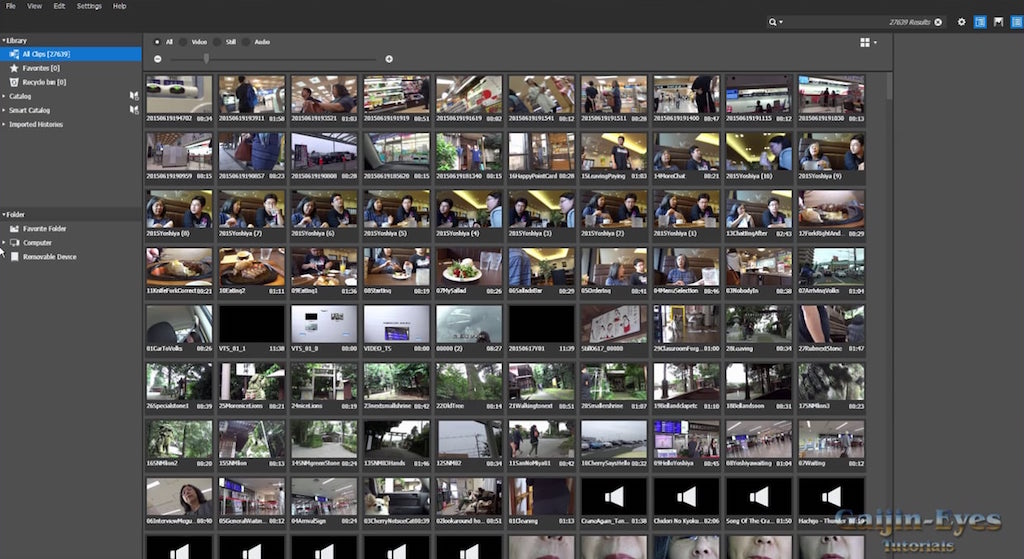
Task: Click the vertical scrollbar of clip grid
Action: [x=889, y=86]
